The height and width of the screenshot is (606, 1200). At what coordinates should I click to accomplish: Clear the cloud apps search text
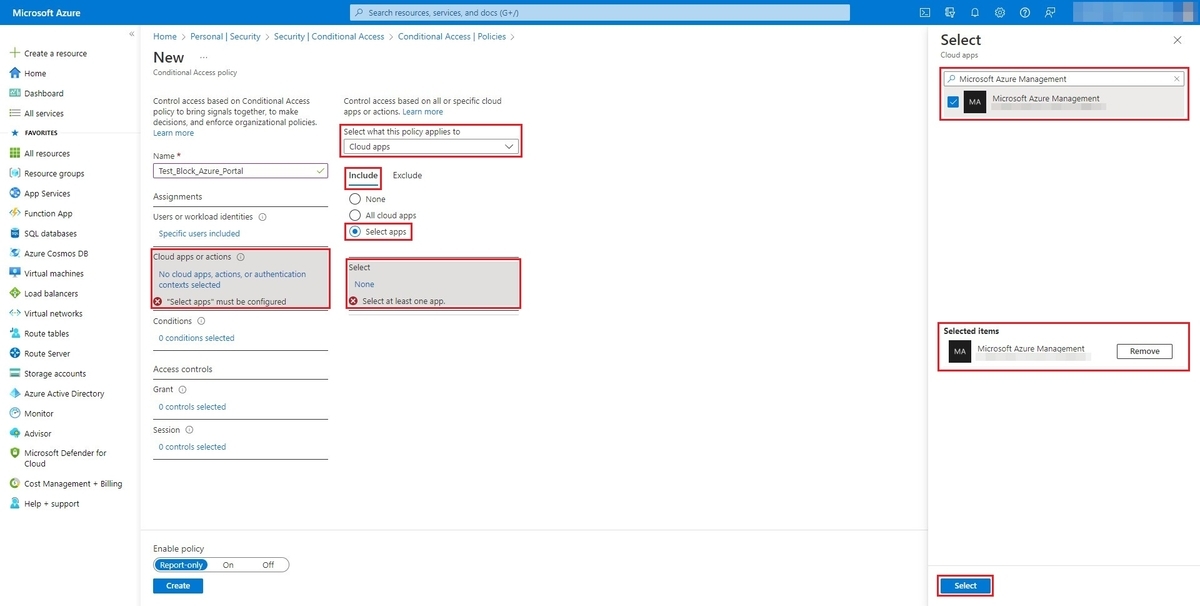tap(1177, 79)
